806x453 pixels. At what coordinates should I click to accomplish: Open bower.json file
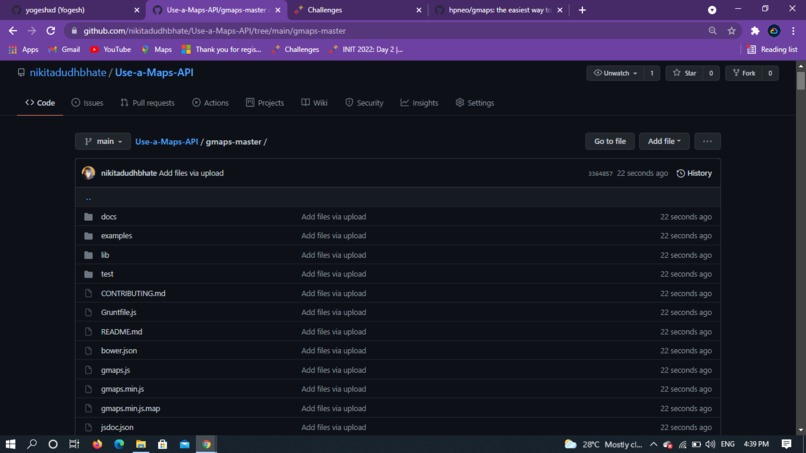tap(119, 351)
